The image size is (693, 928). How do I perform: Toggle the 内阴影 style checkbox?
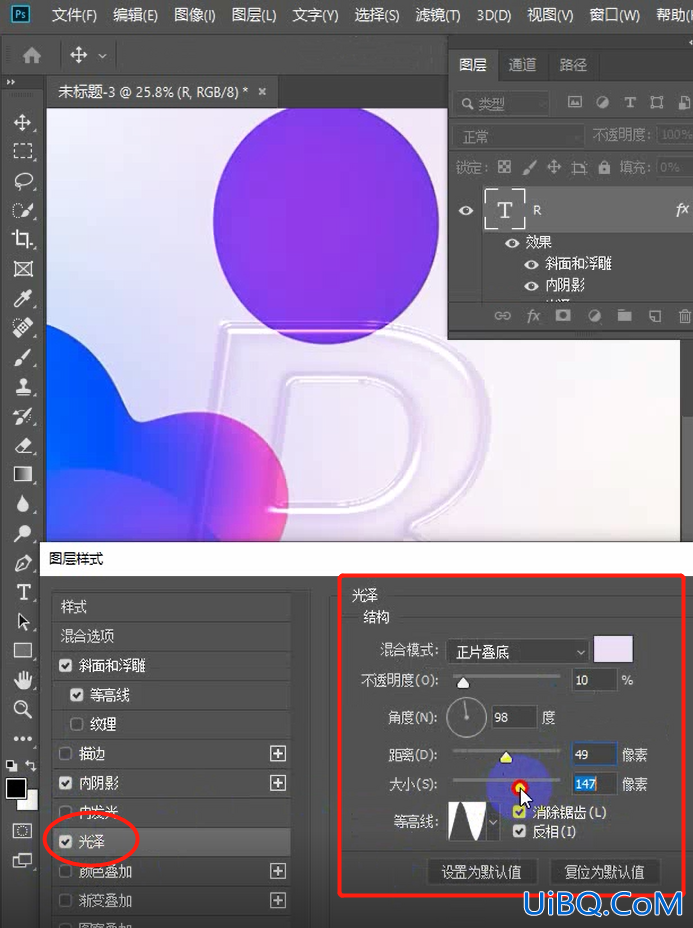(x=66, y=783)
